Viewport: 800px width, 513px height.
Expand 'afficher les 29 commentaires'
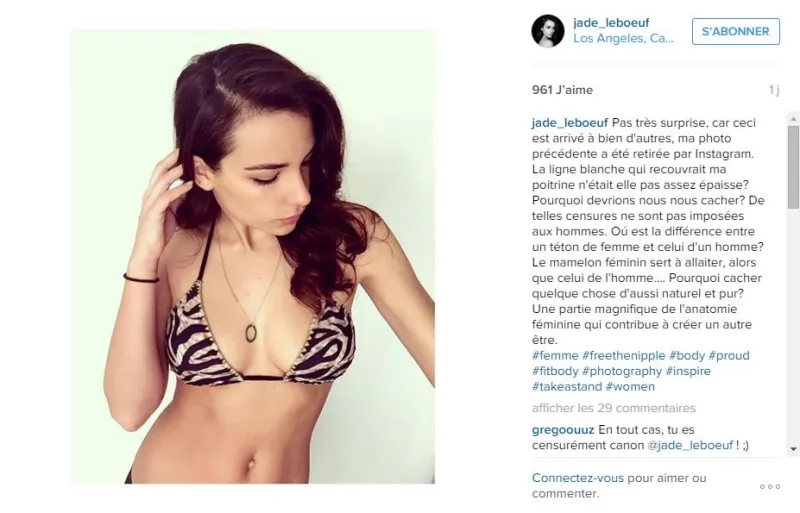(614, 408)
